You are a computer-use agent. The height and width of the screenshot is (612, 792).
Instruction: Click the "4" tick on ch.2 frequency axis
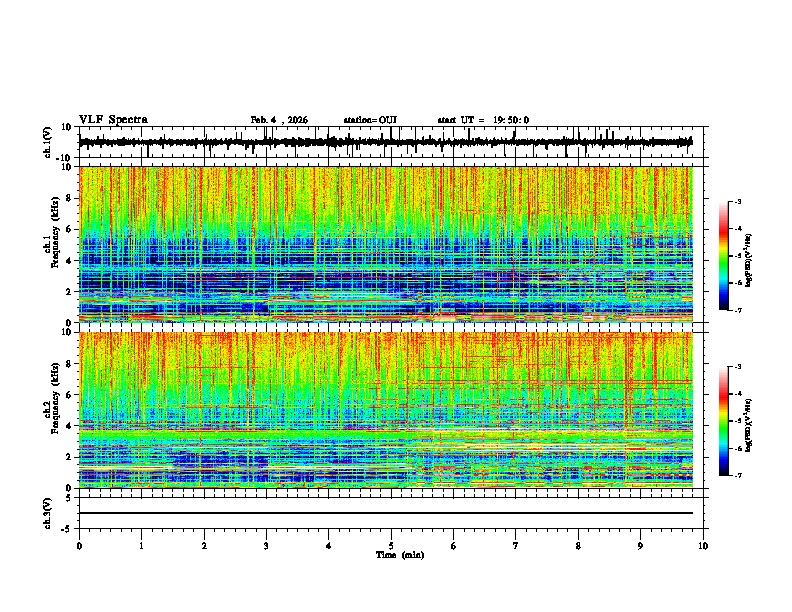click(x=69, y=426)
